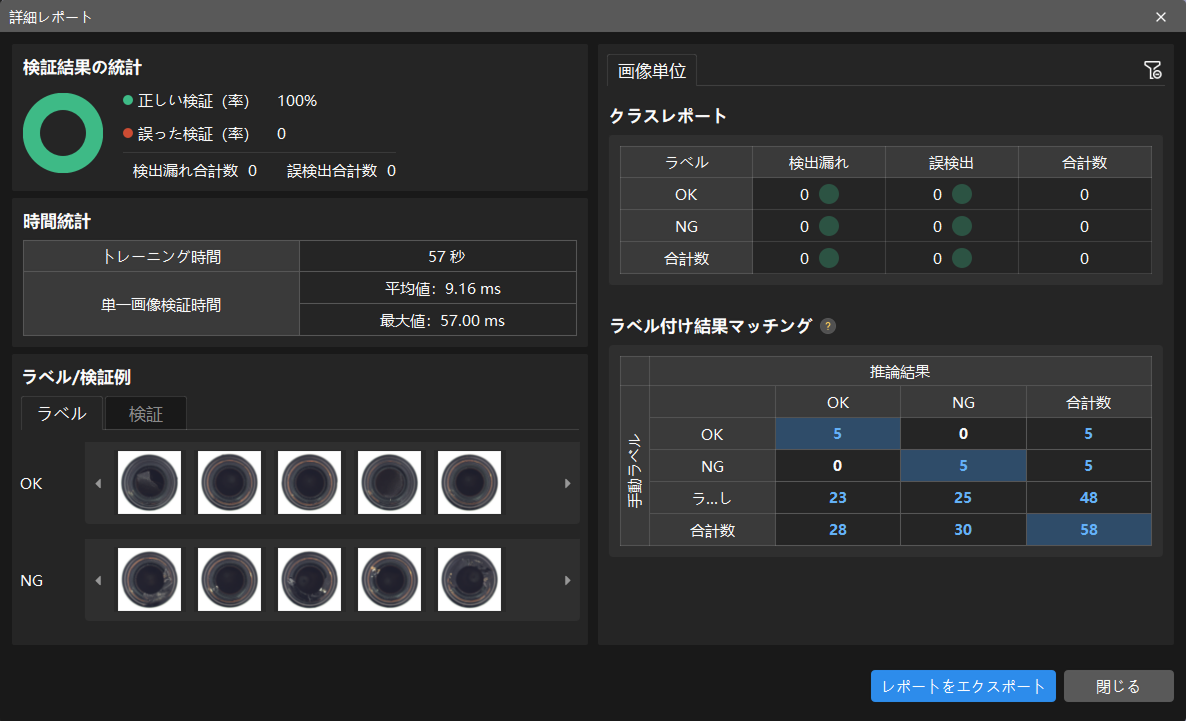
Task: Click the green verification rate donut chart
Action: click(63, 133)
